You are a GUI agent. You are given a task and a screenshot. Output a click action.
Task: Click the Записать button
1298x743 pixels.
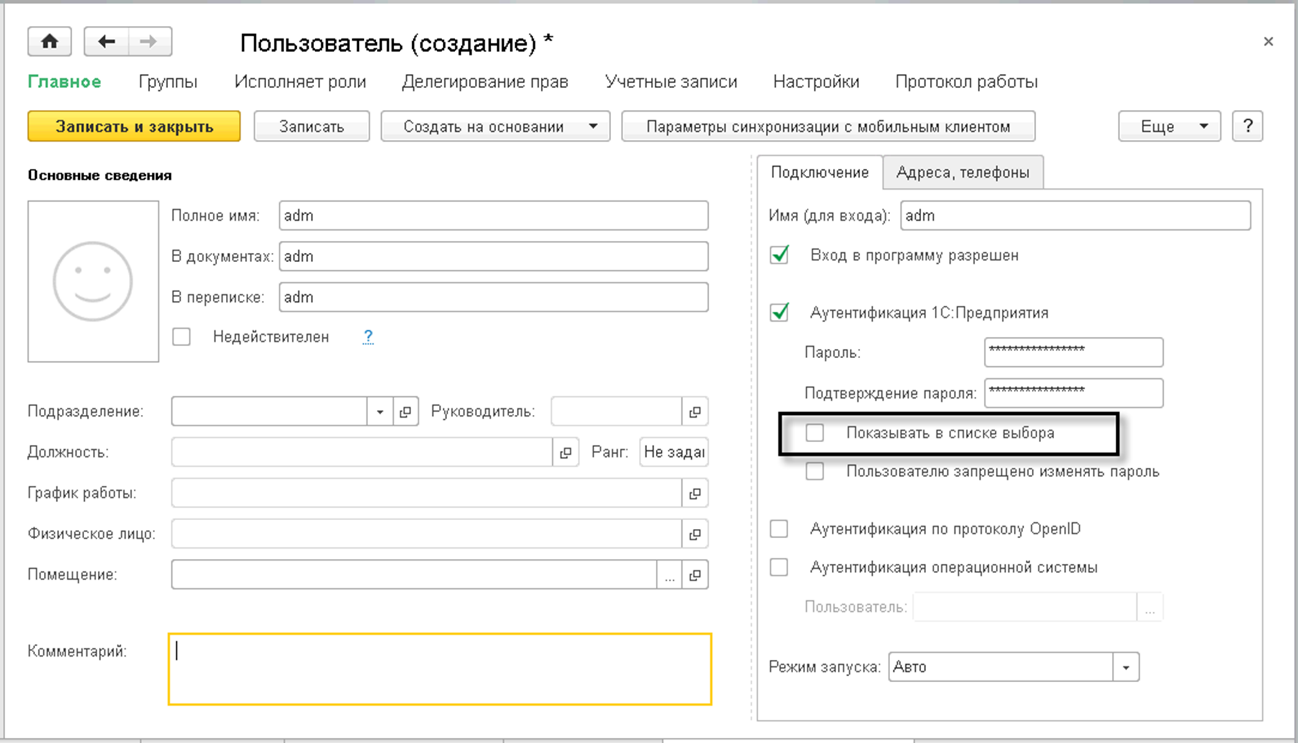pos(312,126)
